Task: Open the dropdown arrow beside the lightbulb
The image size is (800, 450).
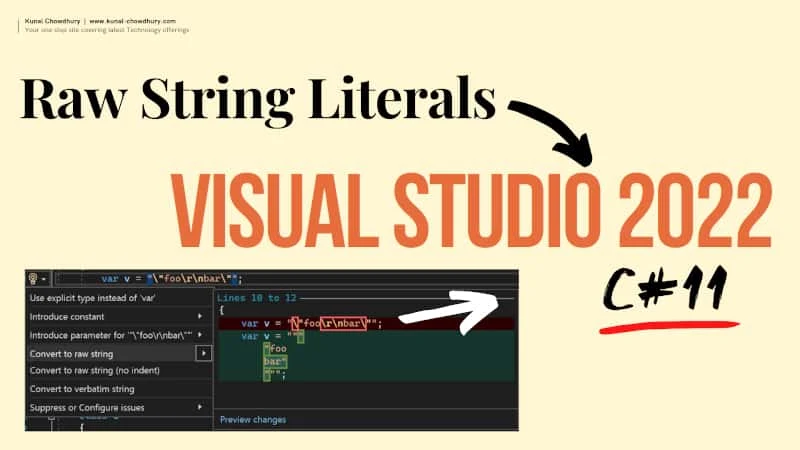Action: click(44, 279)
